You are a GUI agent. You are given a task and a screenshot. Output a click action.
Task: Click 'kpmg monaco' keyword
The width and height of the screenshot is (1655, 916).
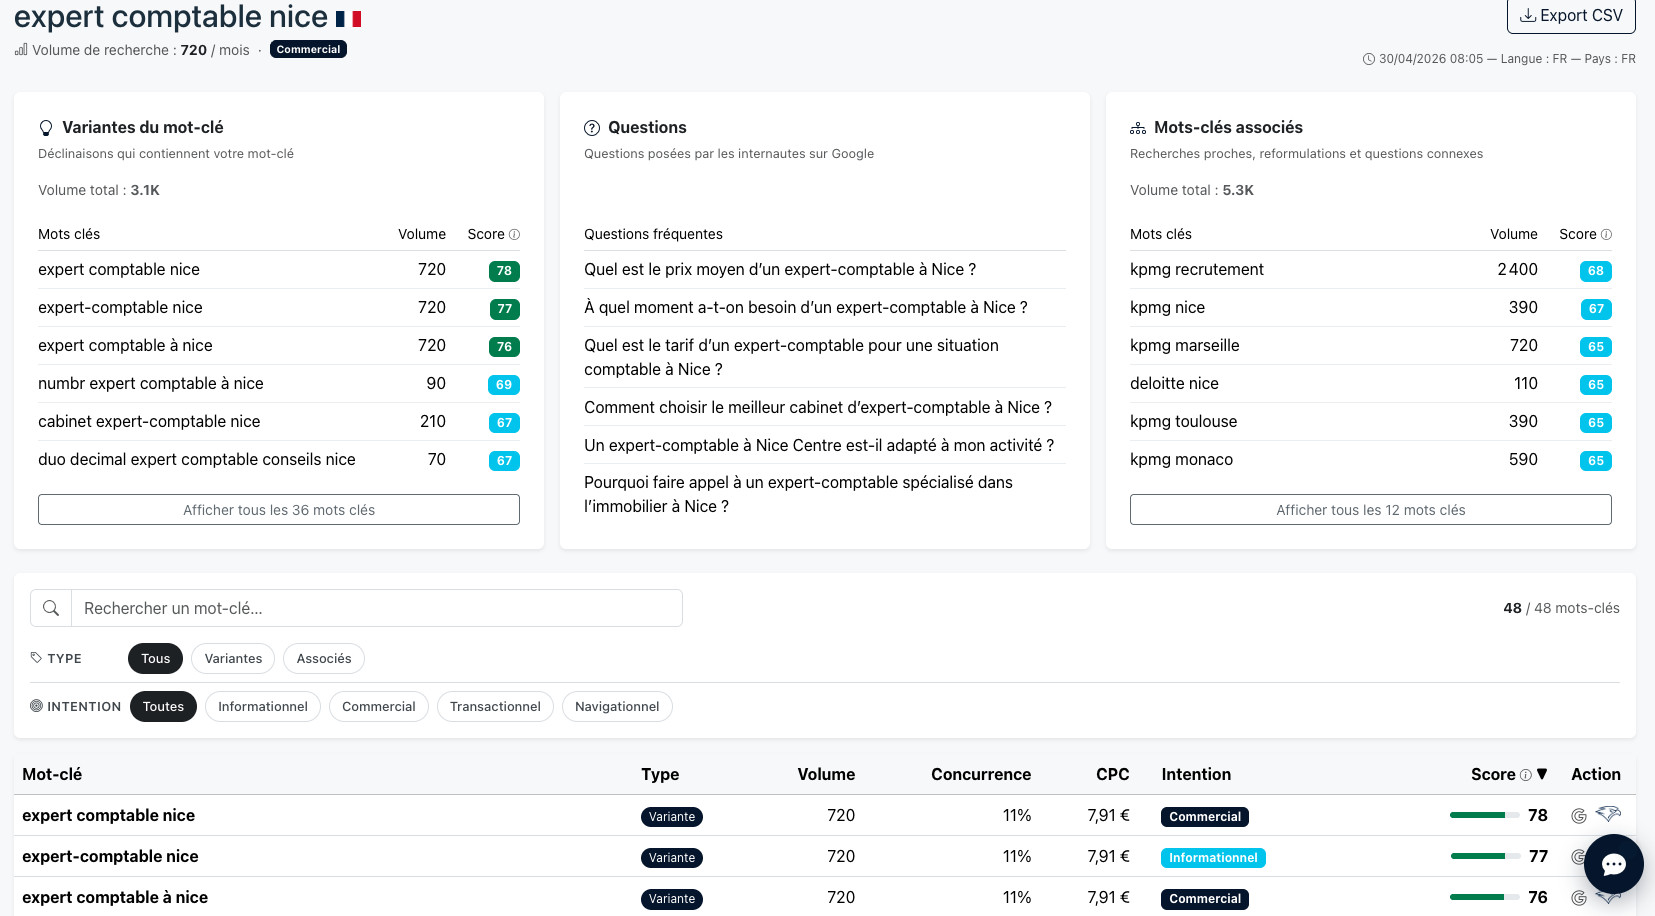[x=1181, y=459]
